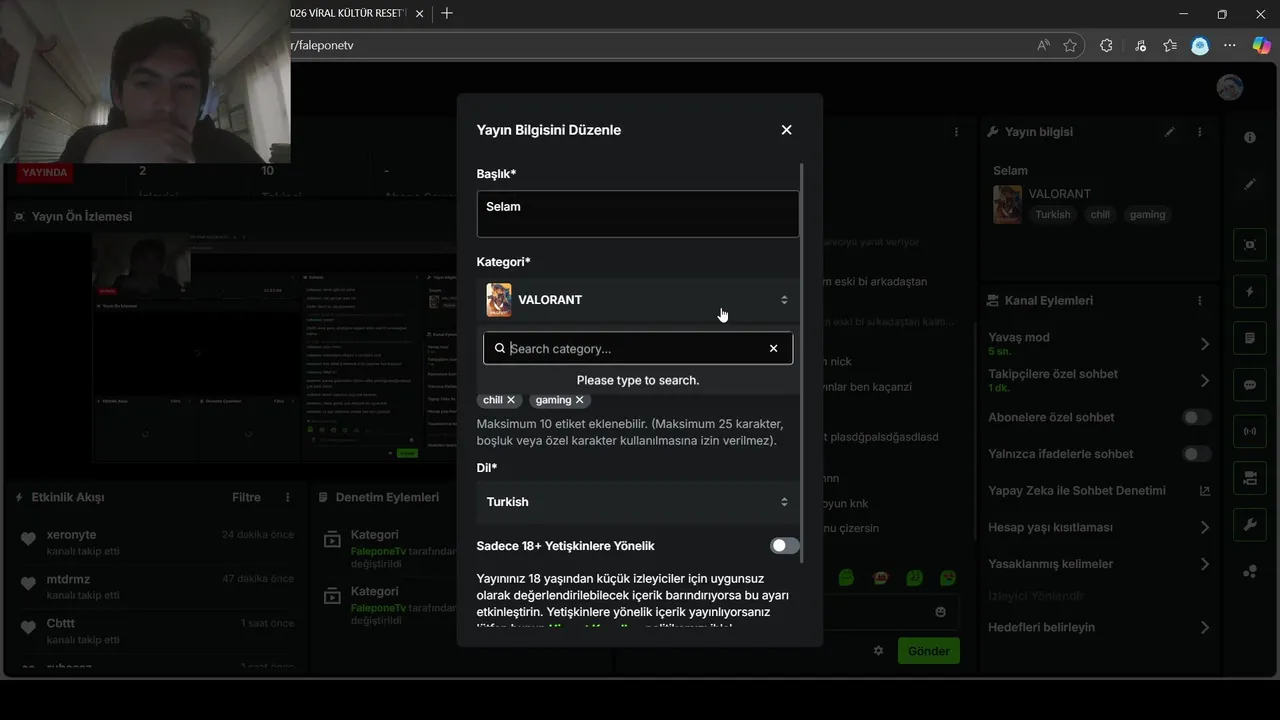Viewport: 1280px width, 720px height.
Task: Click the Turkish tag in Yayın bilgisi
Action: 1052,214
